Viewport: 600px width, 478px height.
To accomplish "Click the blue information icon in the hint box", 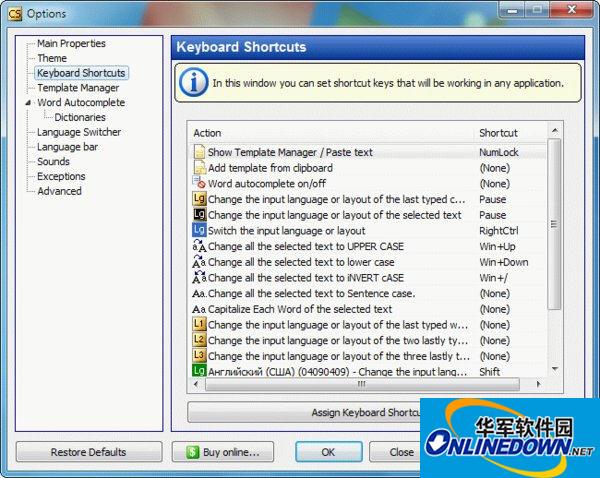I will [x=194, y=82].
